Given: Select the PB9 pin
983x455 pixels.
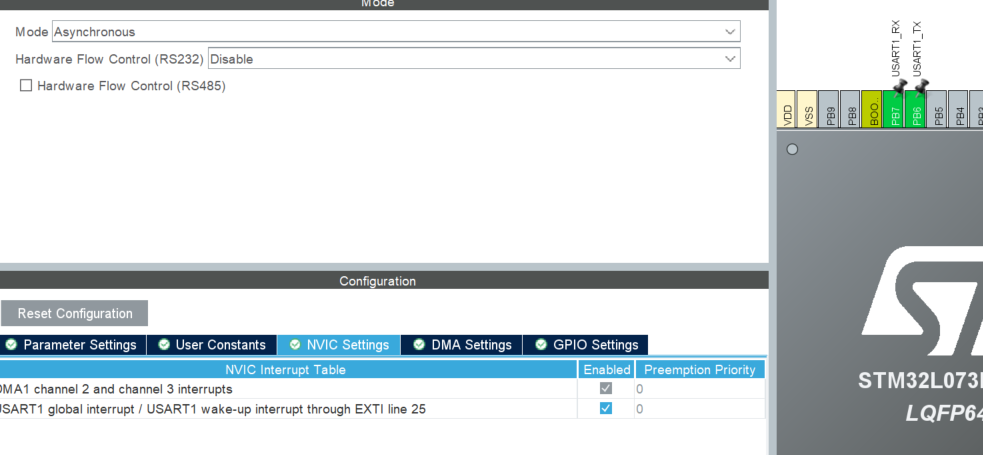Looking at the screenshot, I should 829,109.
